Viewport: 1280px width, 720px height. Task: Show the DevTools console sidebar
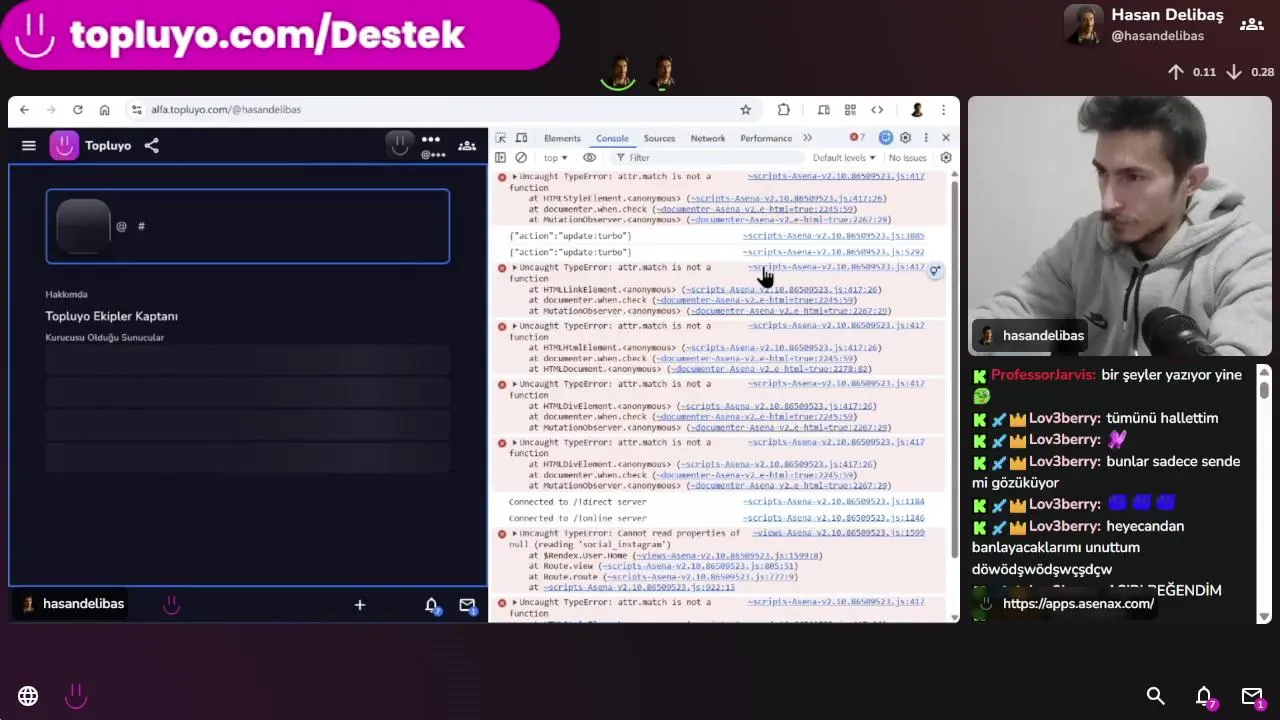pos(501,158)
